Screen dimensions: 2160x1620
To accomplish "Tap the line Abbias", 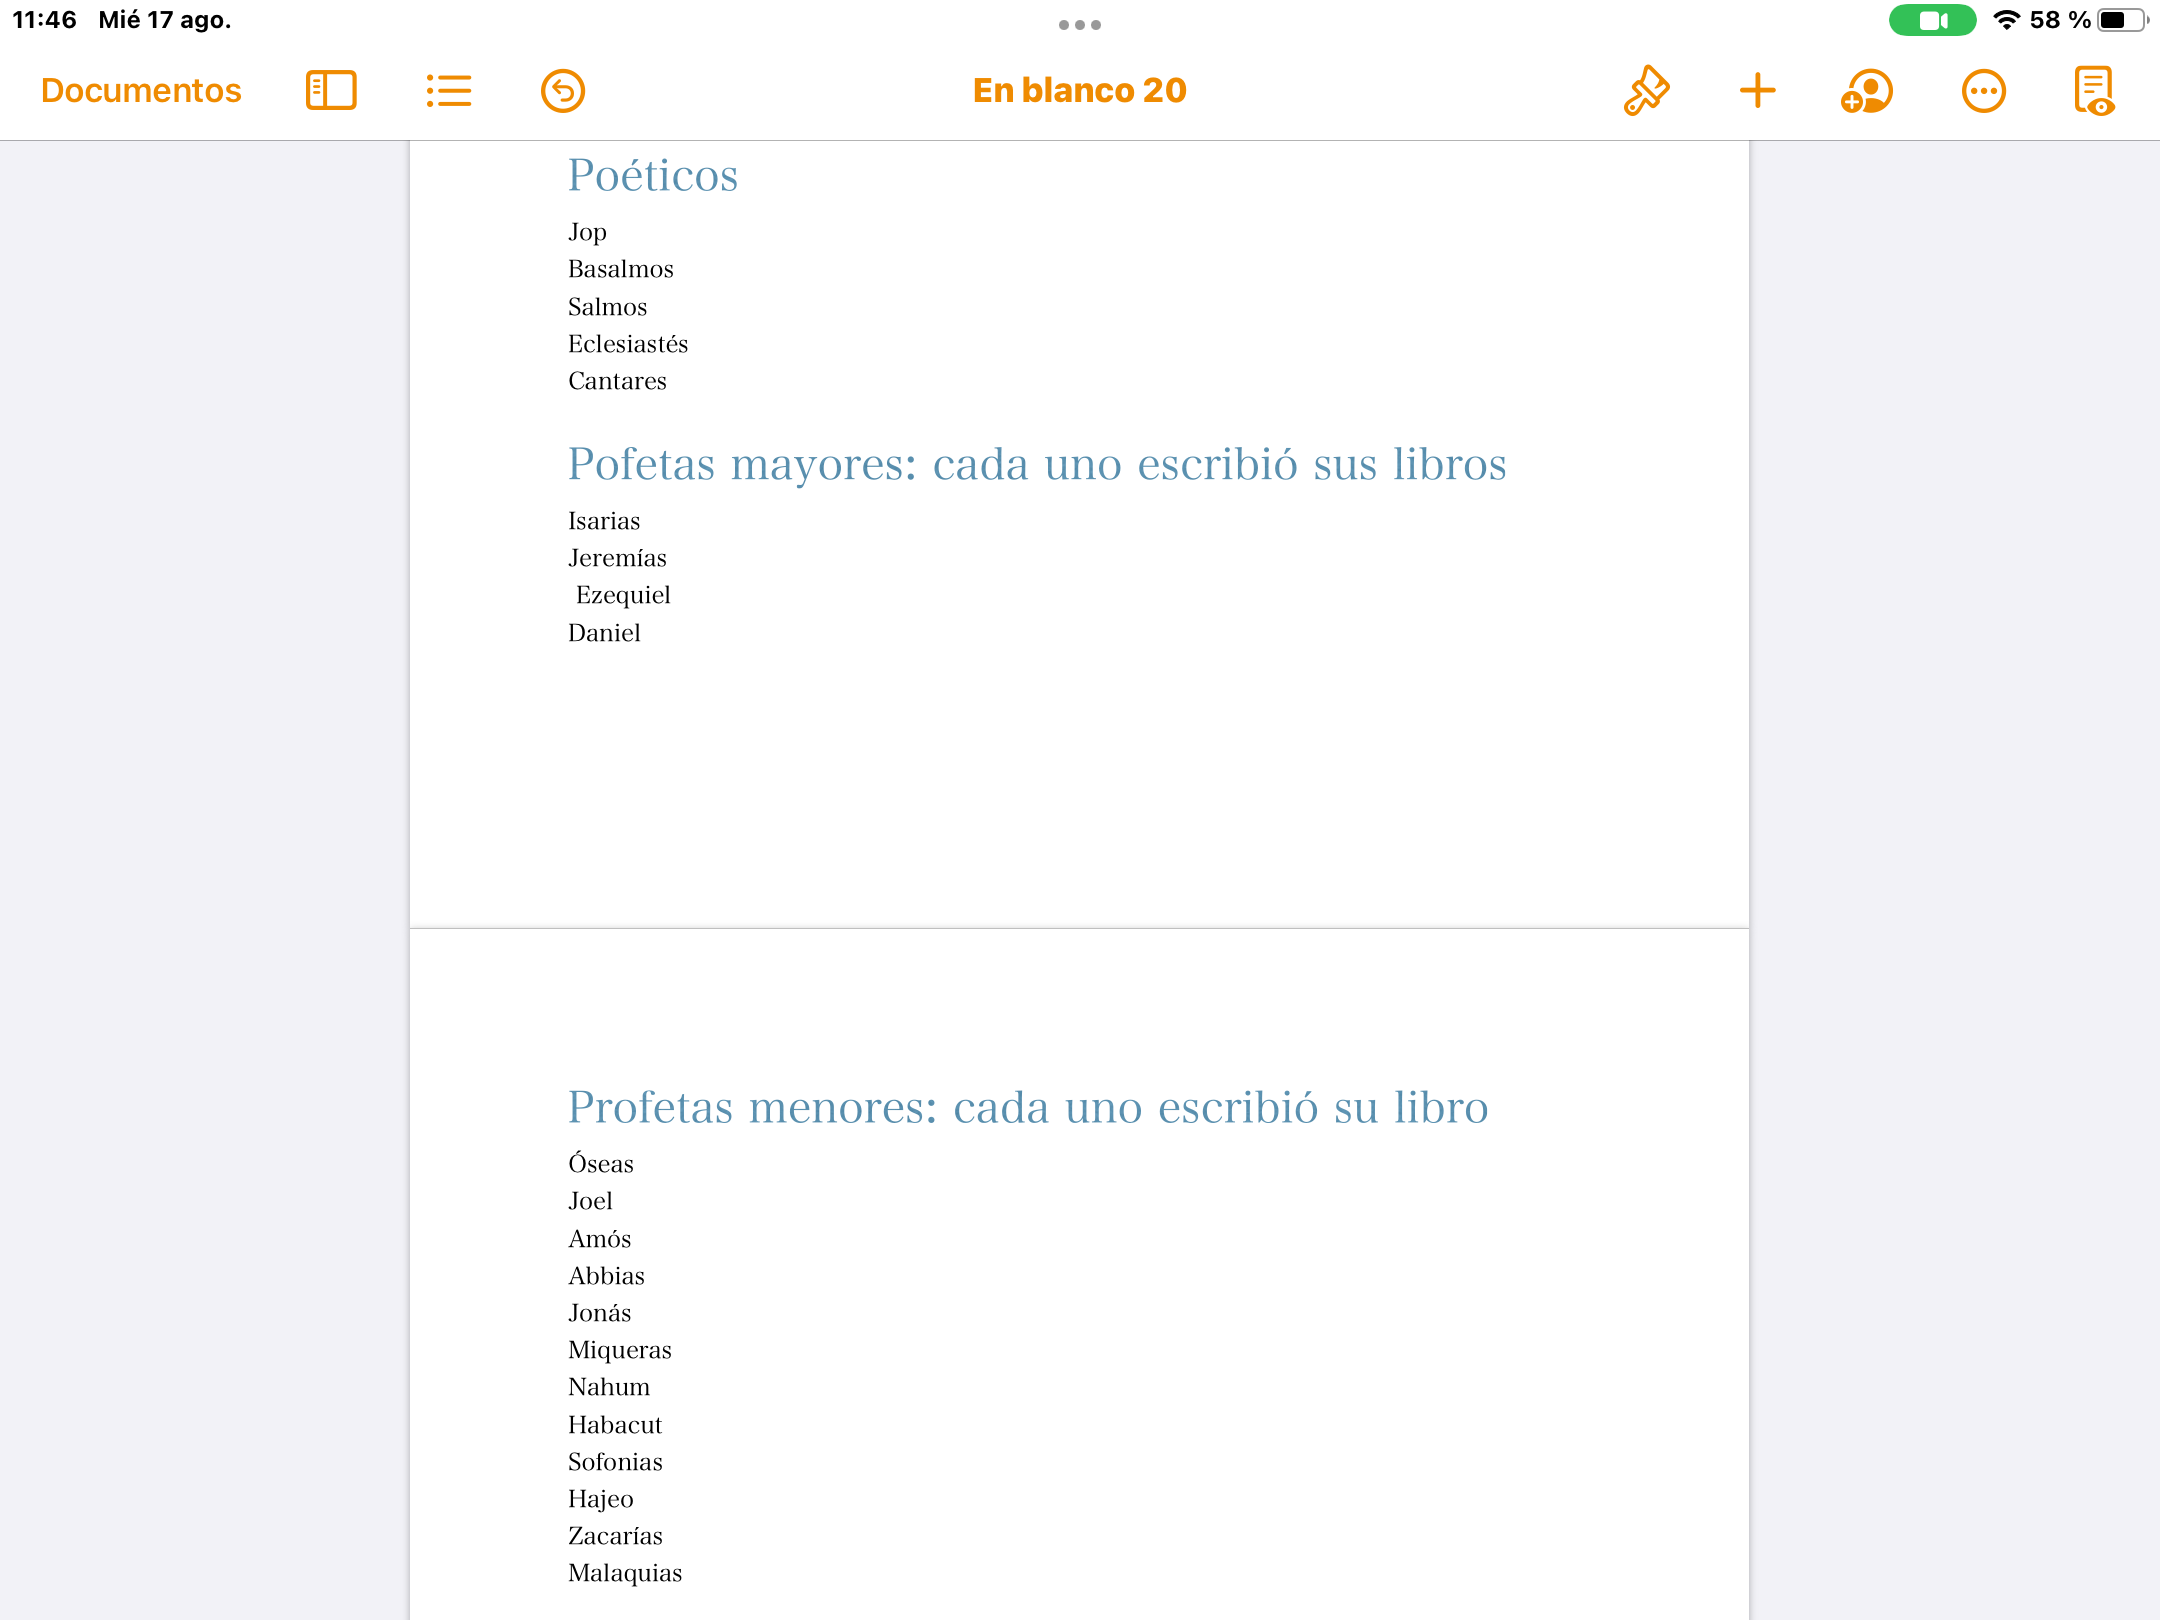I will pyautogui.click(x=606, y=1276).
